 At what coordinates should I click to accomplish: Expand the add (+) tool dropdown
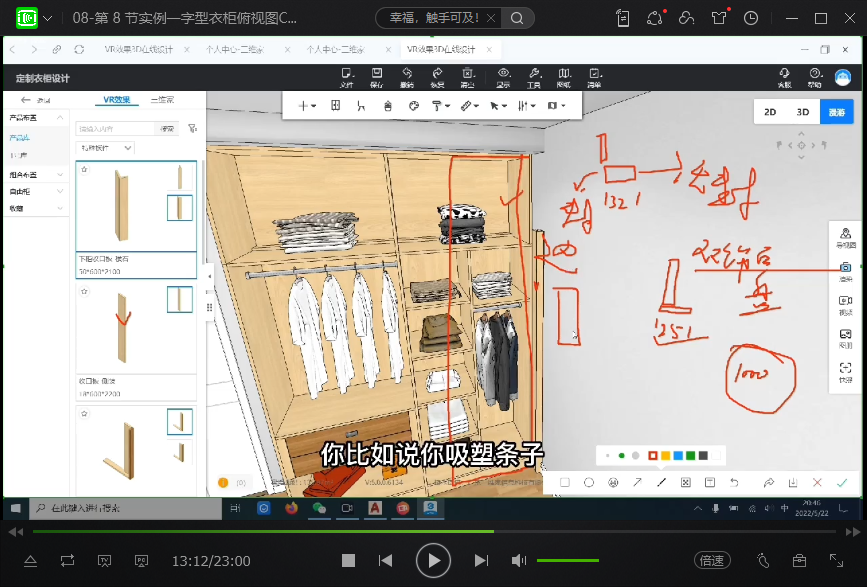307,105
